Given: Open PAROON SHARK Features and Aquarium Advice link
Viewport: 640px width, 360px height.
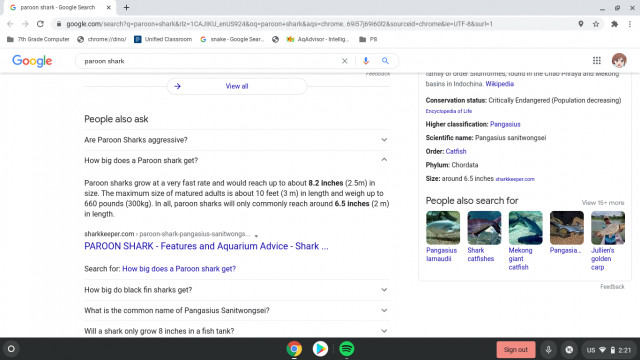Looking at the screenshot, I should (x=206, y=246).
